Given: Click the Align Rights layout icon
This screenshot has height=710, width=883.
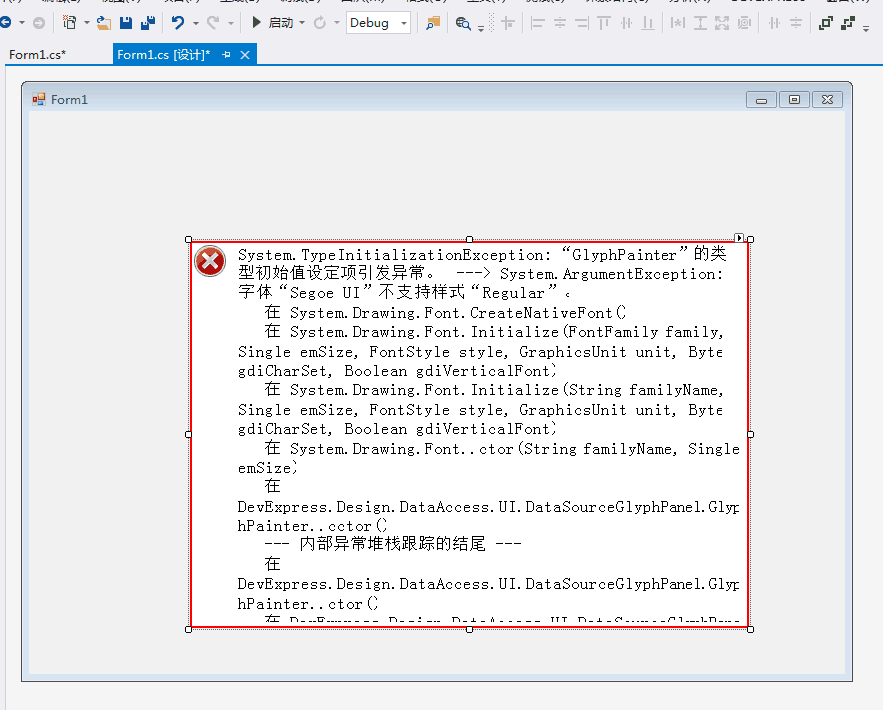Looking at the screenshot, I should coord(582,23).
